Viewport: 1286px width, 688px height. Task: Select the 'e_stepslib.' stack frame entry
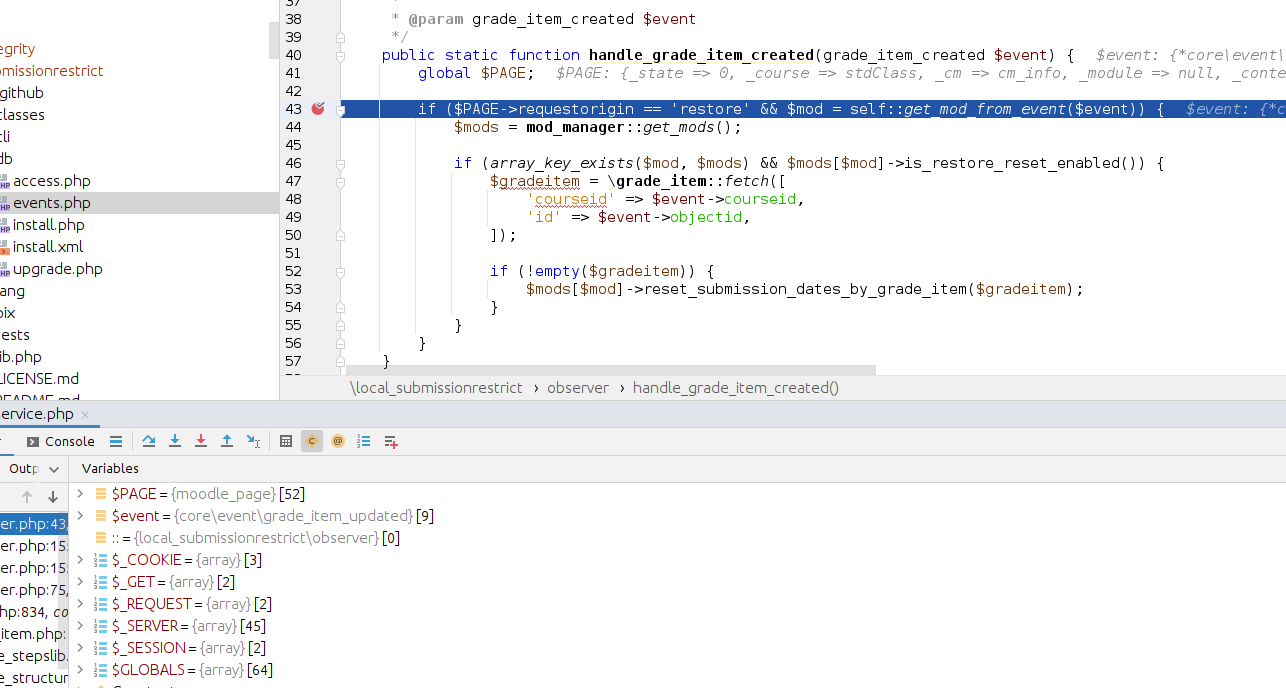click(34, 656)
